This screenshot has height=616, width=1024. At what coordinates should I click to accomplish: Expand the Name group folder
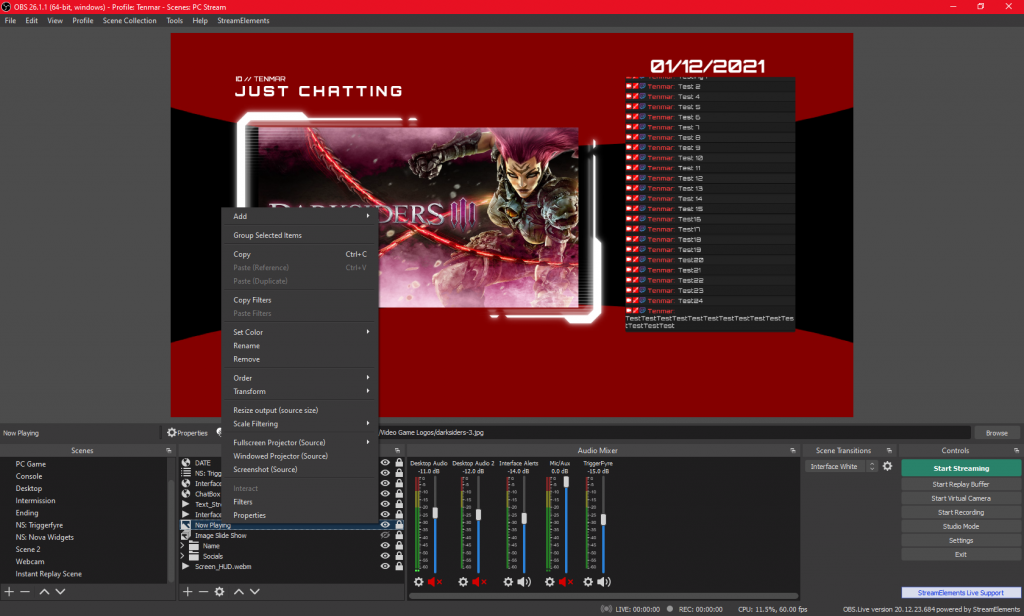tap(183, 545)
